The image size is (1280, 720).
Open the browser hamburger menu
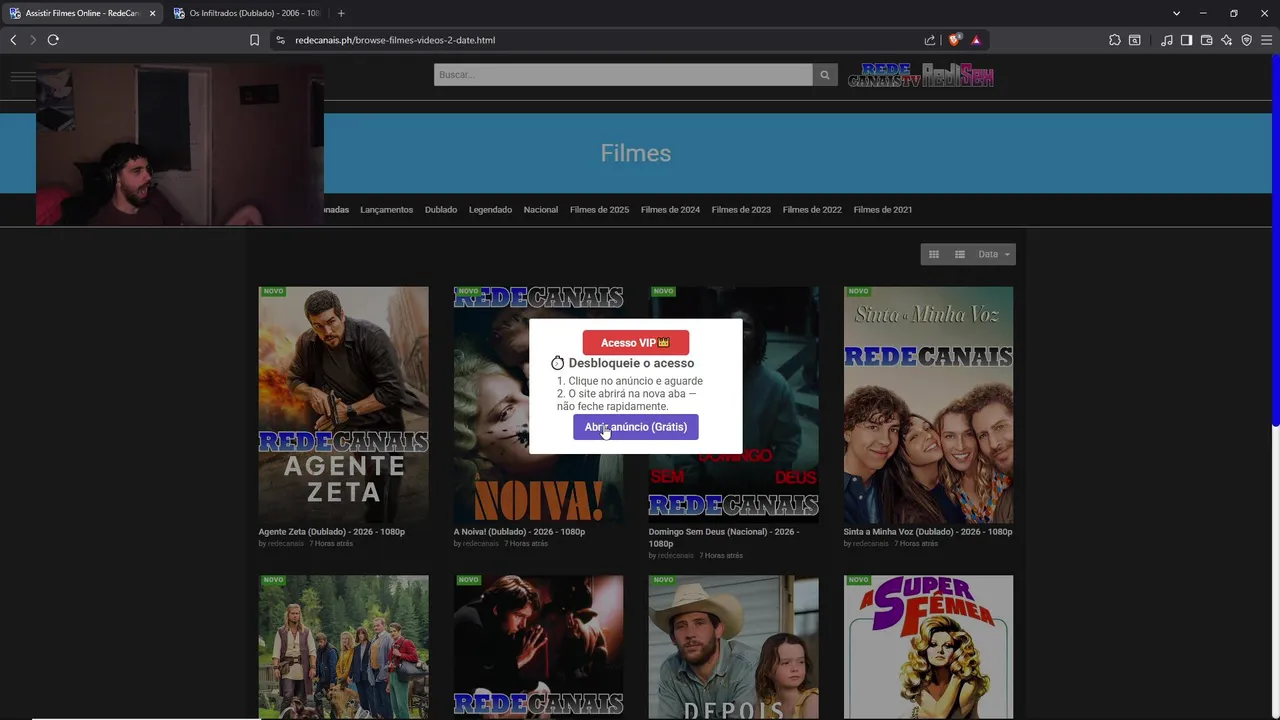[x=1266, y=40]
